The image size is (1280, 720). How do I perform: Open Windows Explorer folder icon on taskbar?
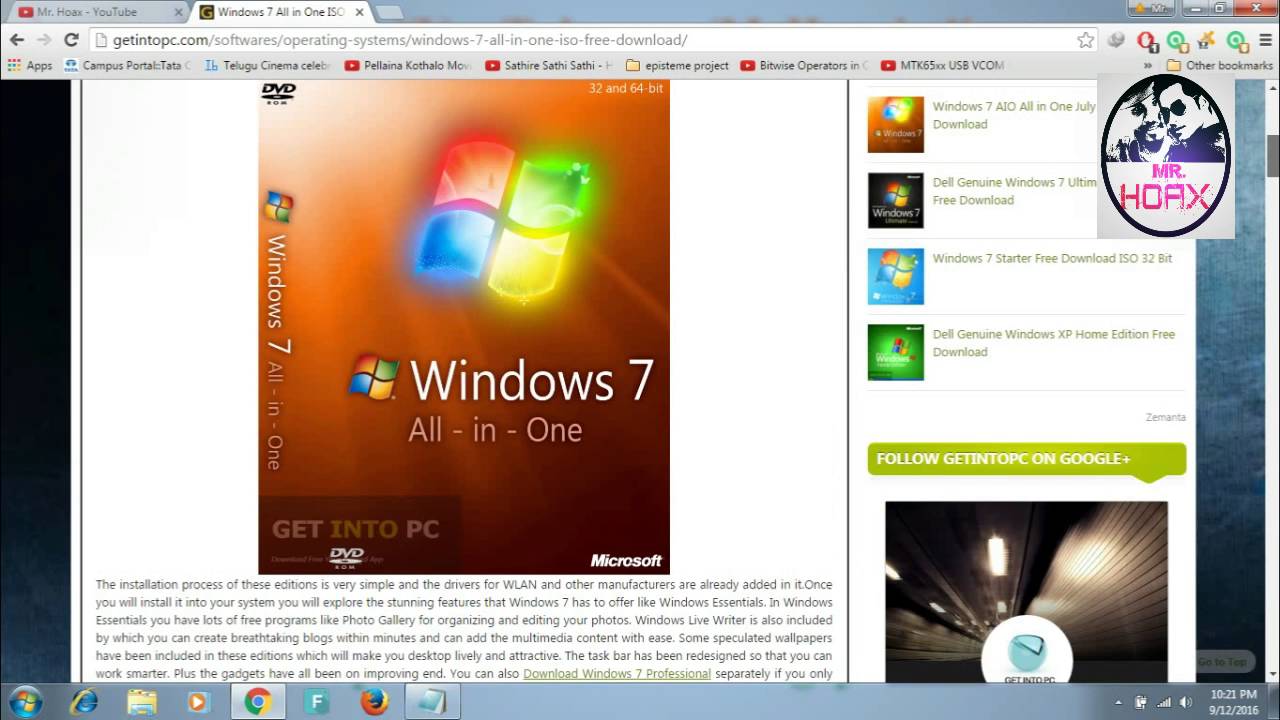coord(142,702)
